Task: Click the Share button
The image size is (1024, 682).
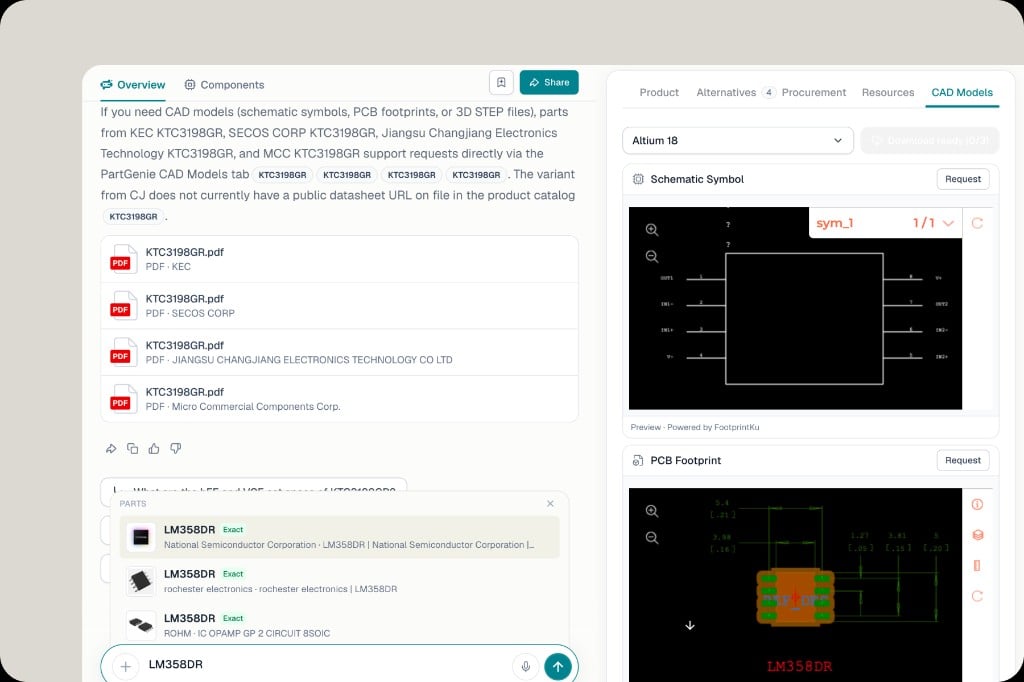Action: pos(549,82)
